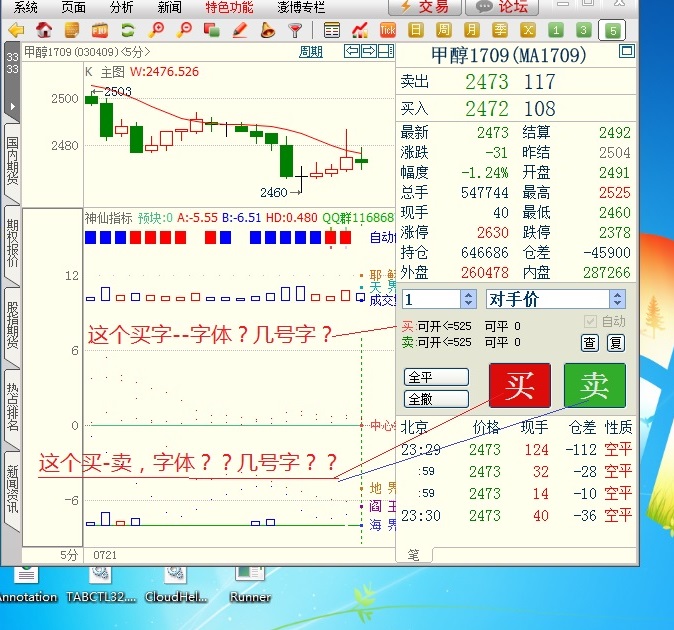674x630 pixels.
Task: Open the 周期 period dropdown link
Action: pos(311,51)
